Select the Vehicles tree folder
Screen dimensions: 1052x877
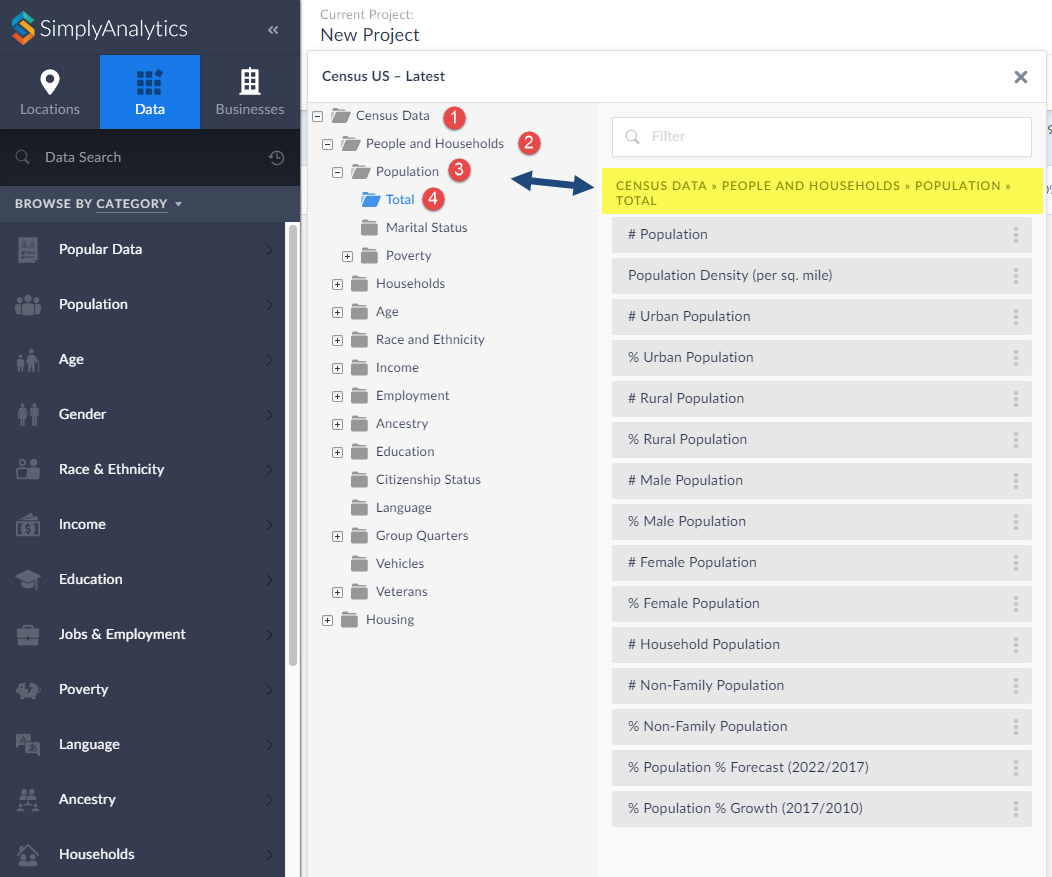click(387, 564)
